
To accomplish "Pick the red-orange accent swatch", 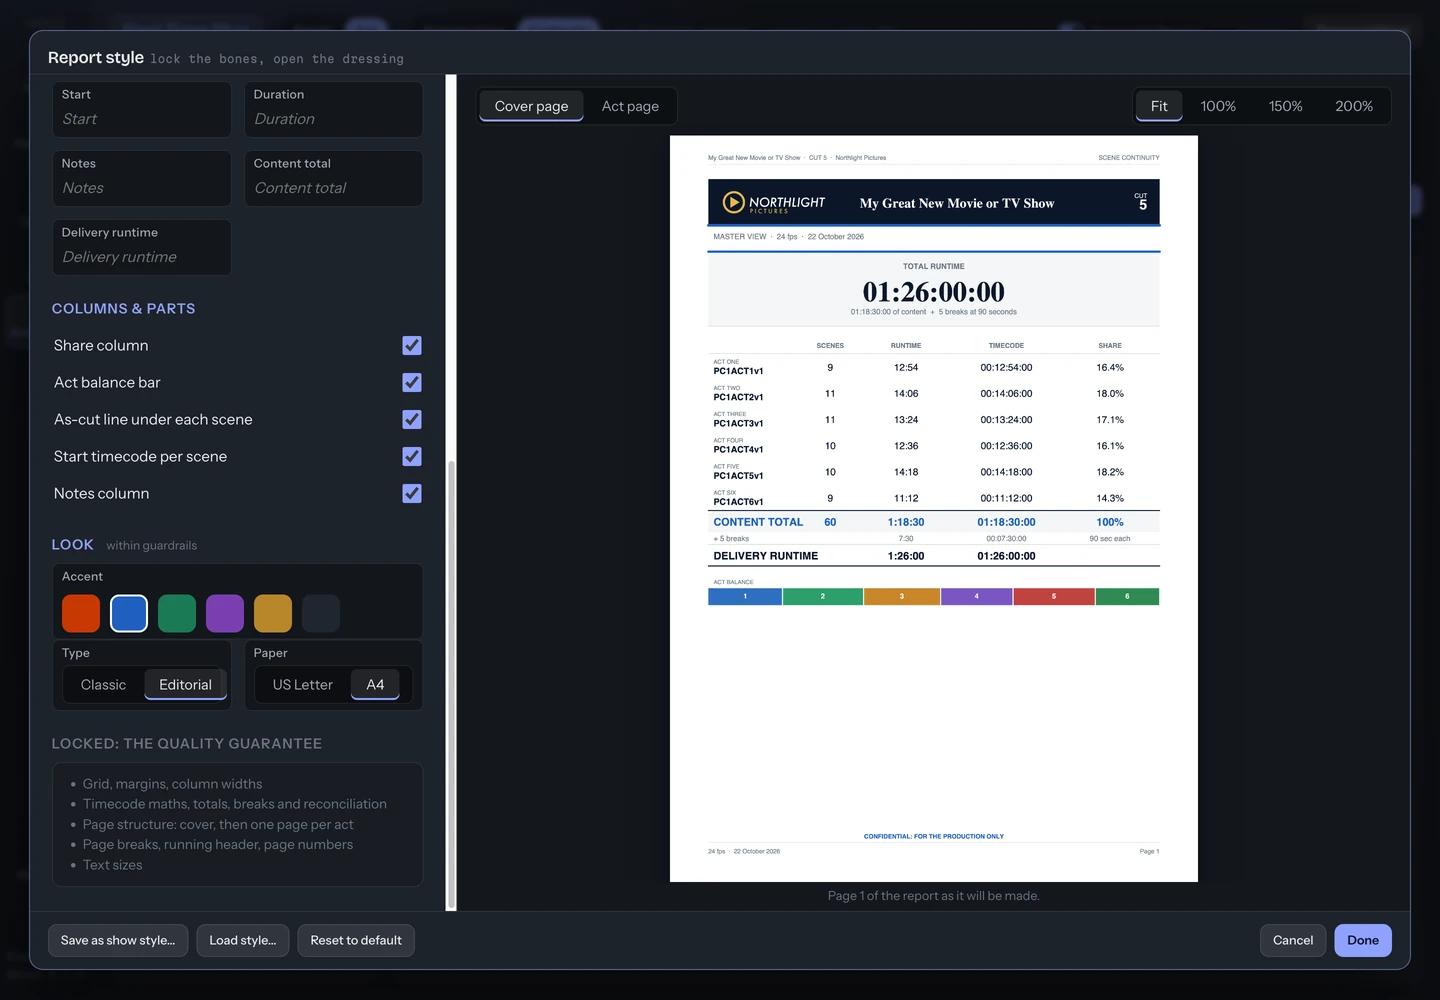I will [x=81, y=613].
